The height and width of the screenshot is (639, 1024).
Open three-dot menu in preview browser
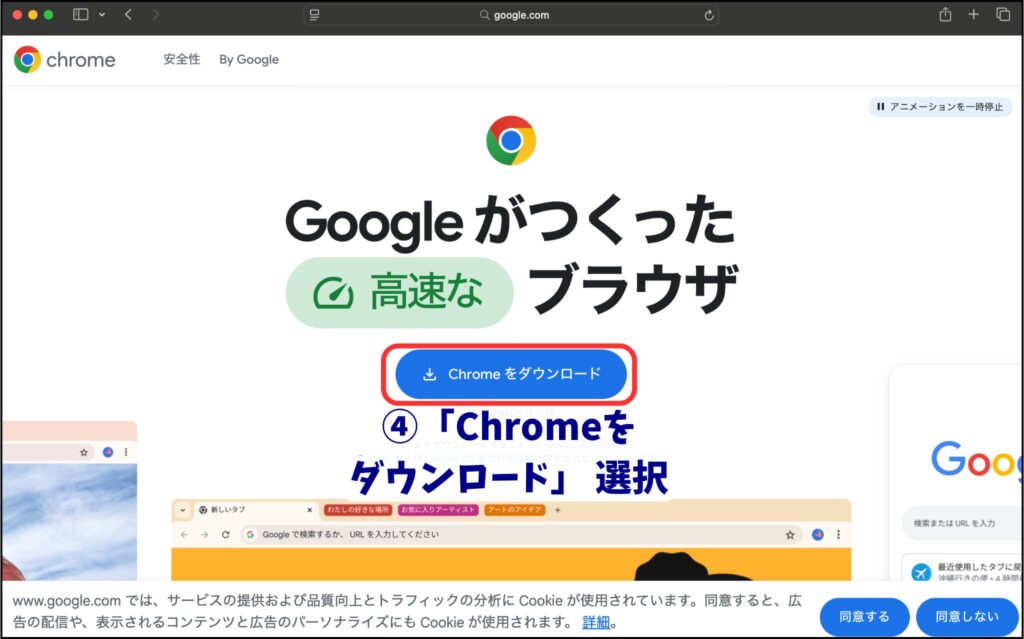pyautogui.click(x=839, y=534)
